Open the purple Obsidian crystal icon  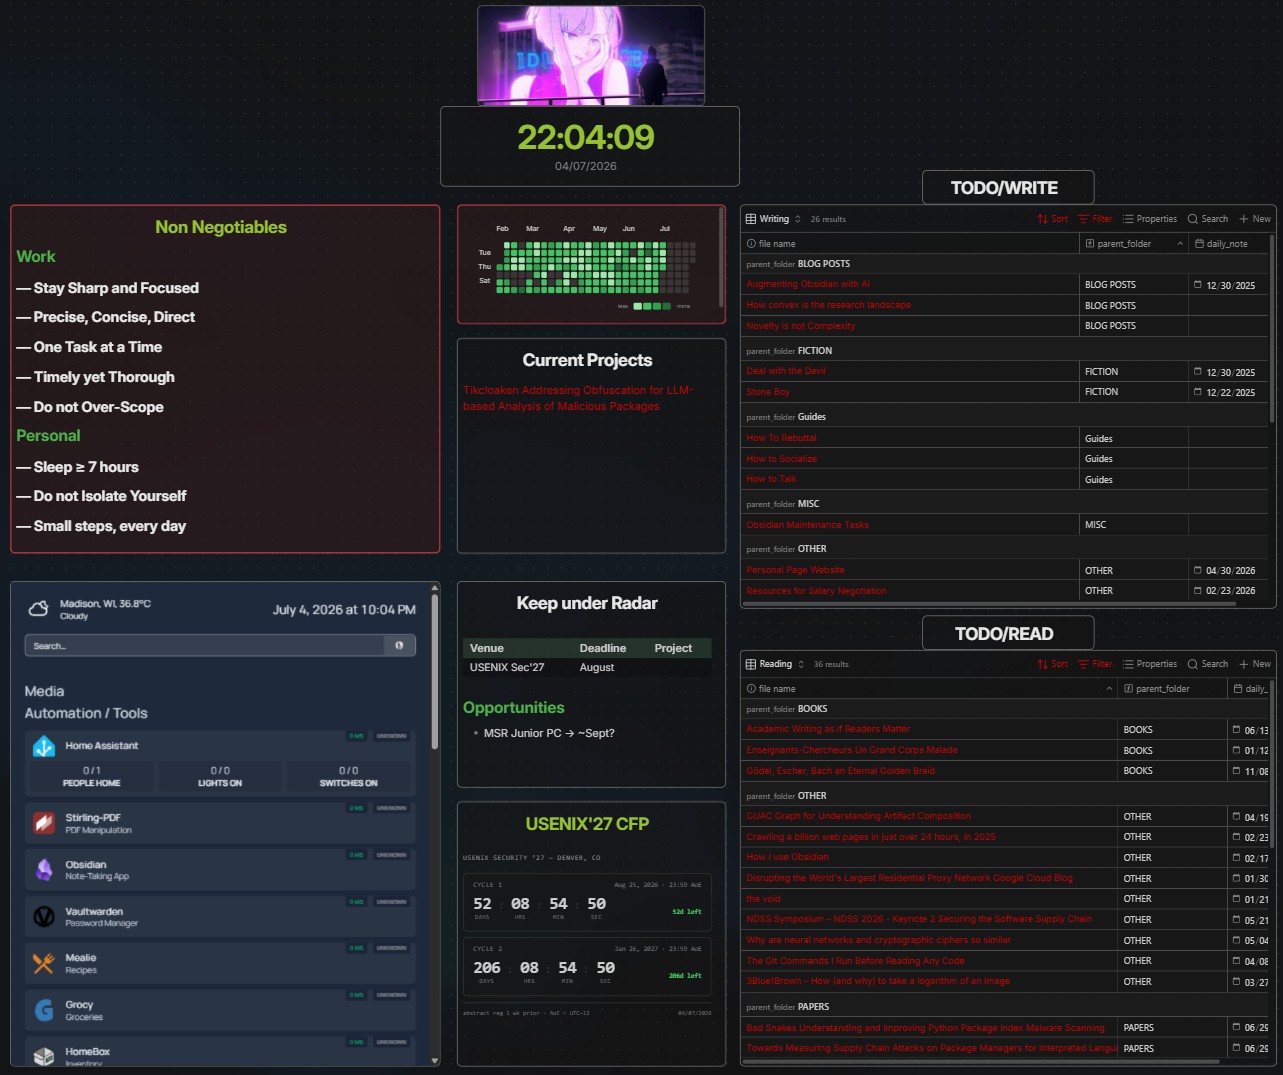point(44,870)
